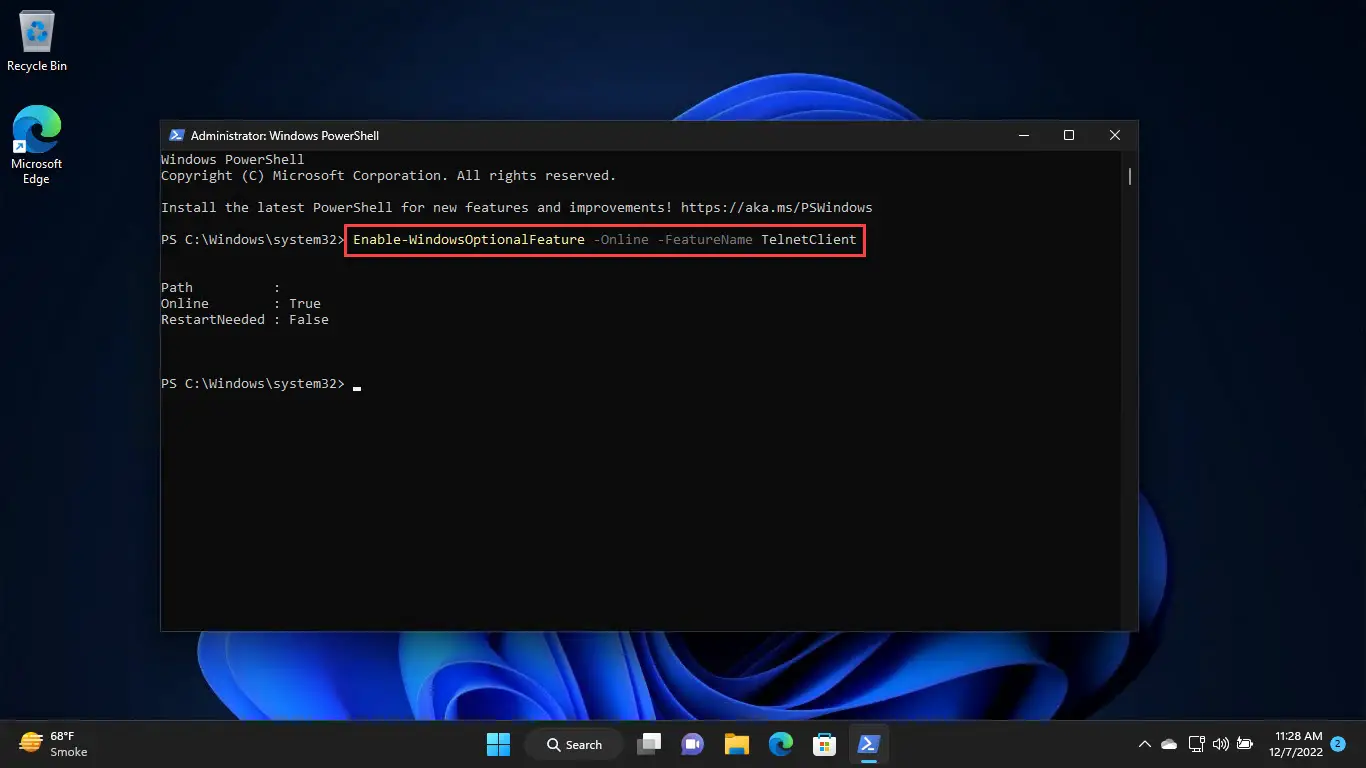
Task: Click the TelnetClient feature name text
Action: (809, 240)
